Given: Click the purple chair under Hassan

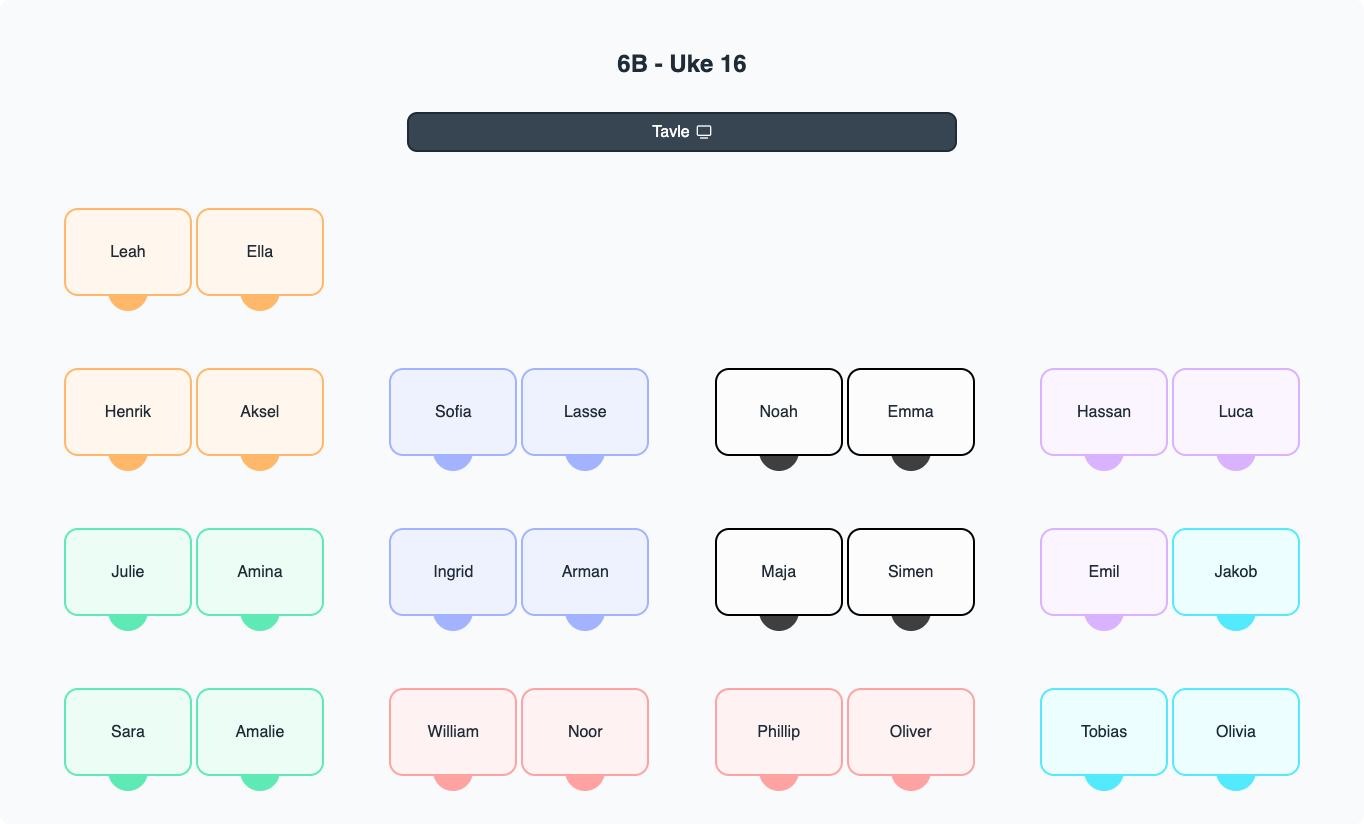Looking at the screenshot, I should click(1104, 463).
